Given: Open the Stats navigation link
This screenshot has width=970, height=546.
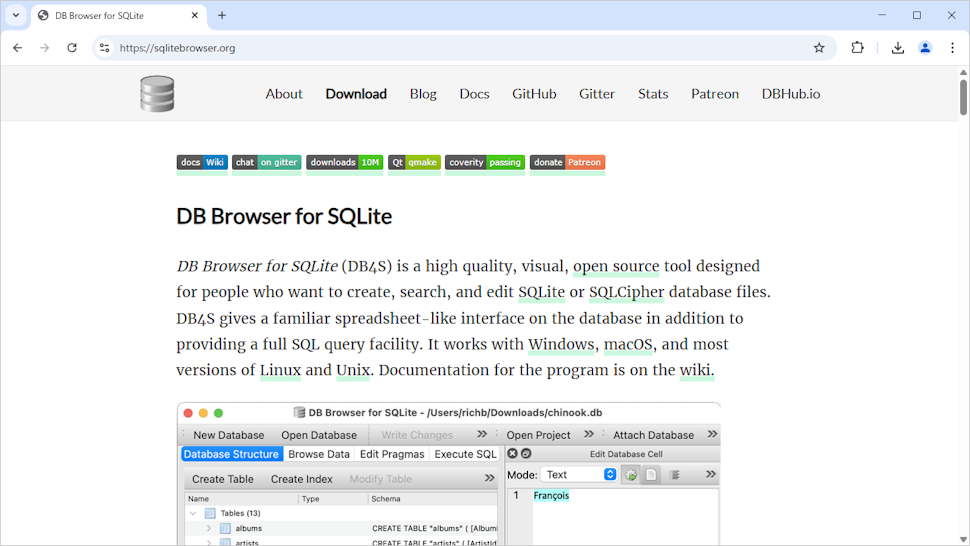Looking at the screenshot, I should 653,94.
